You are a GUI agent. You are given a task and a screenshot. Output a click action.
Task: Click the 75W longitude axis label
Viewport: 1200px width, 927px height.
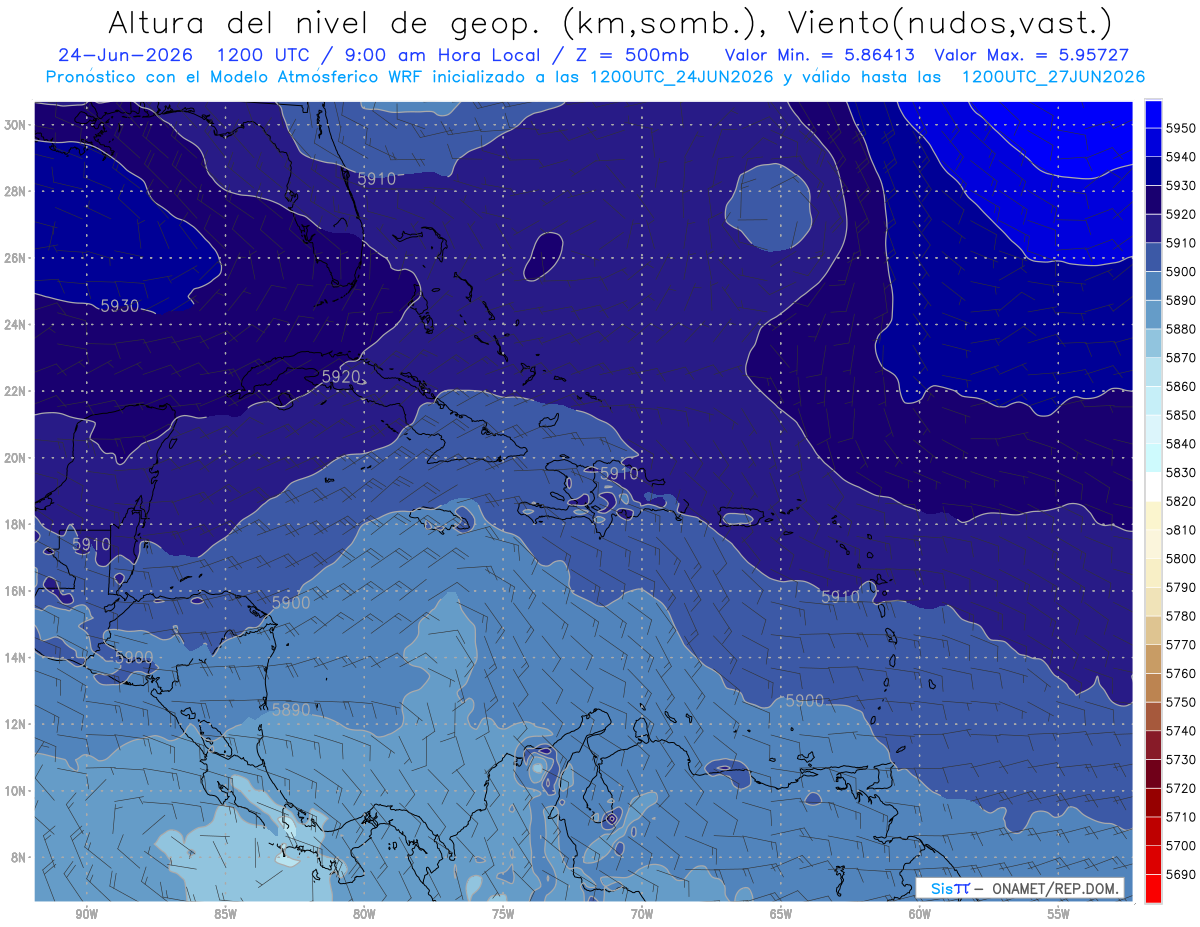tap(503, 914)
